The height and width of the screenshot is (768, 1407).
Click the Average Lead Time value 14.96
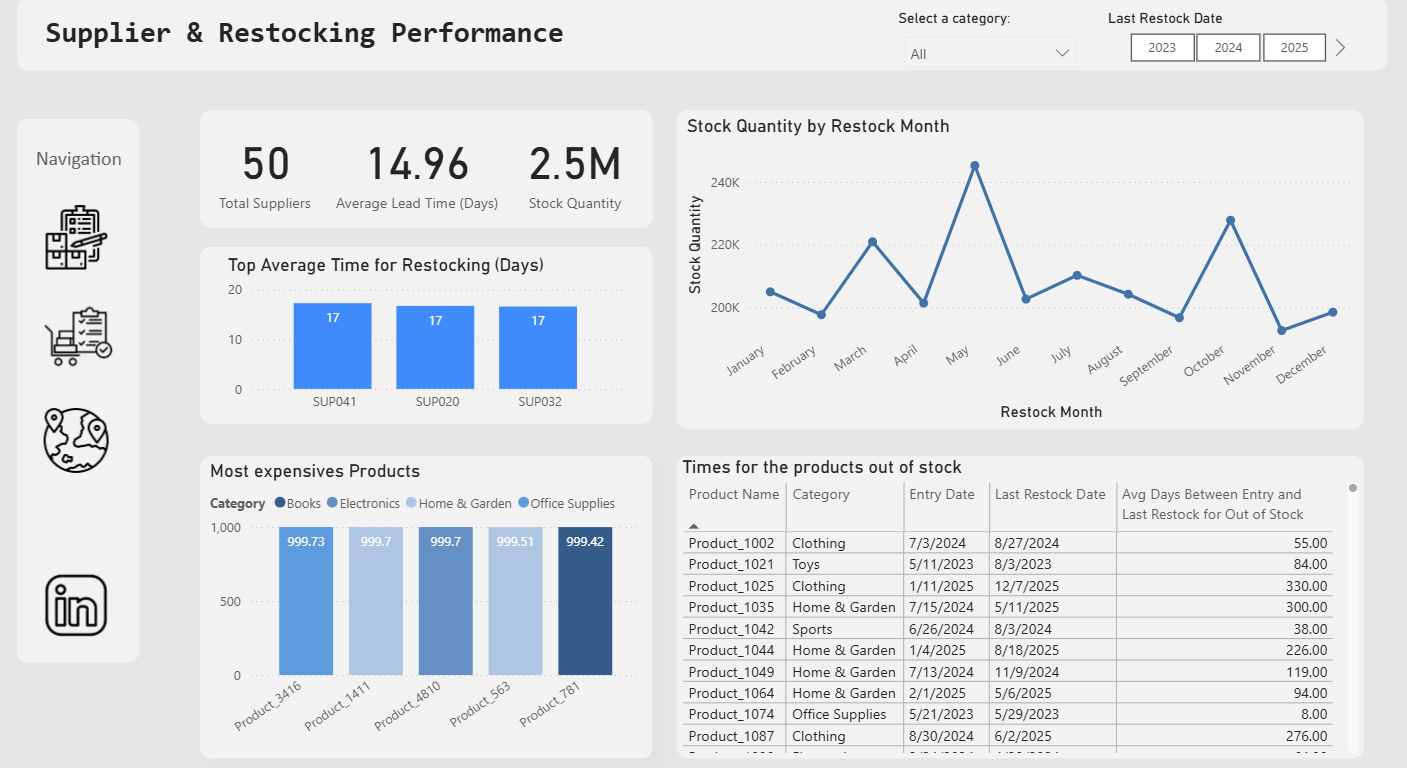pos(417,165)
